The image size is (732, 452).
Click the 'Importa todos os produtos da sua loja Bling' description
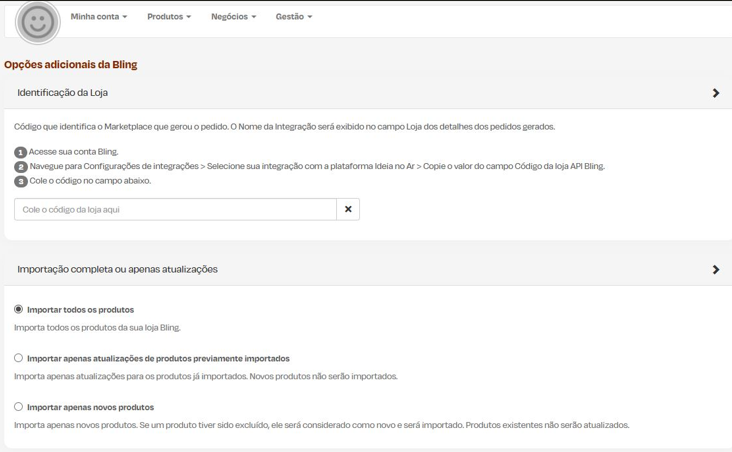(x=97, y=327)
